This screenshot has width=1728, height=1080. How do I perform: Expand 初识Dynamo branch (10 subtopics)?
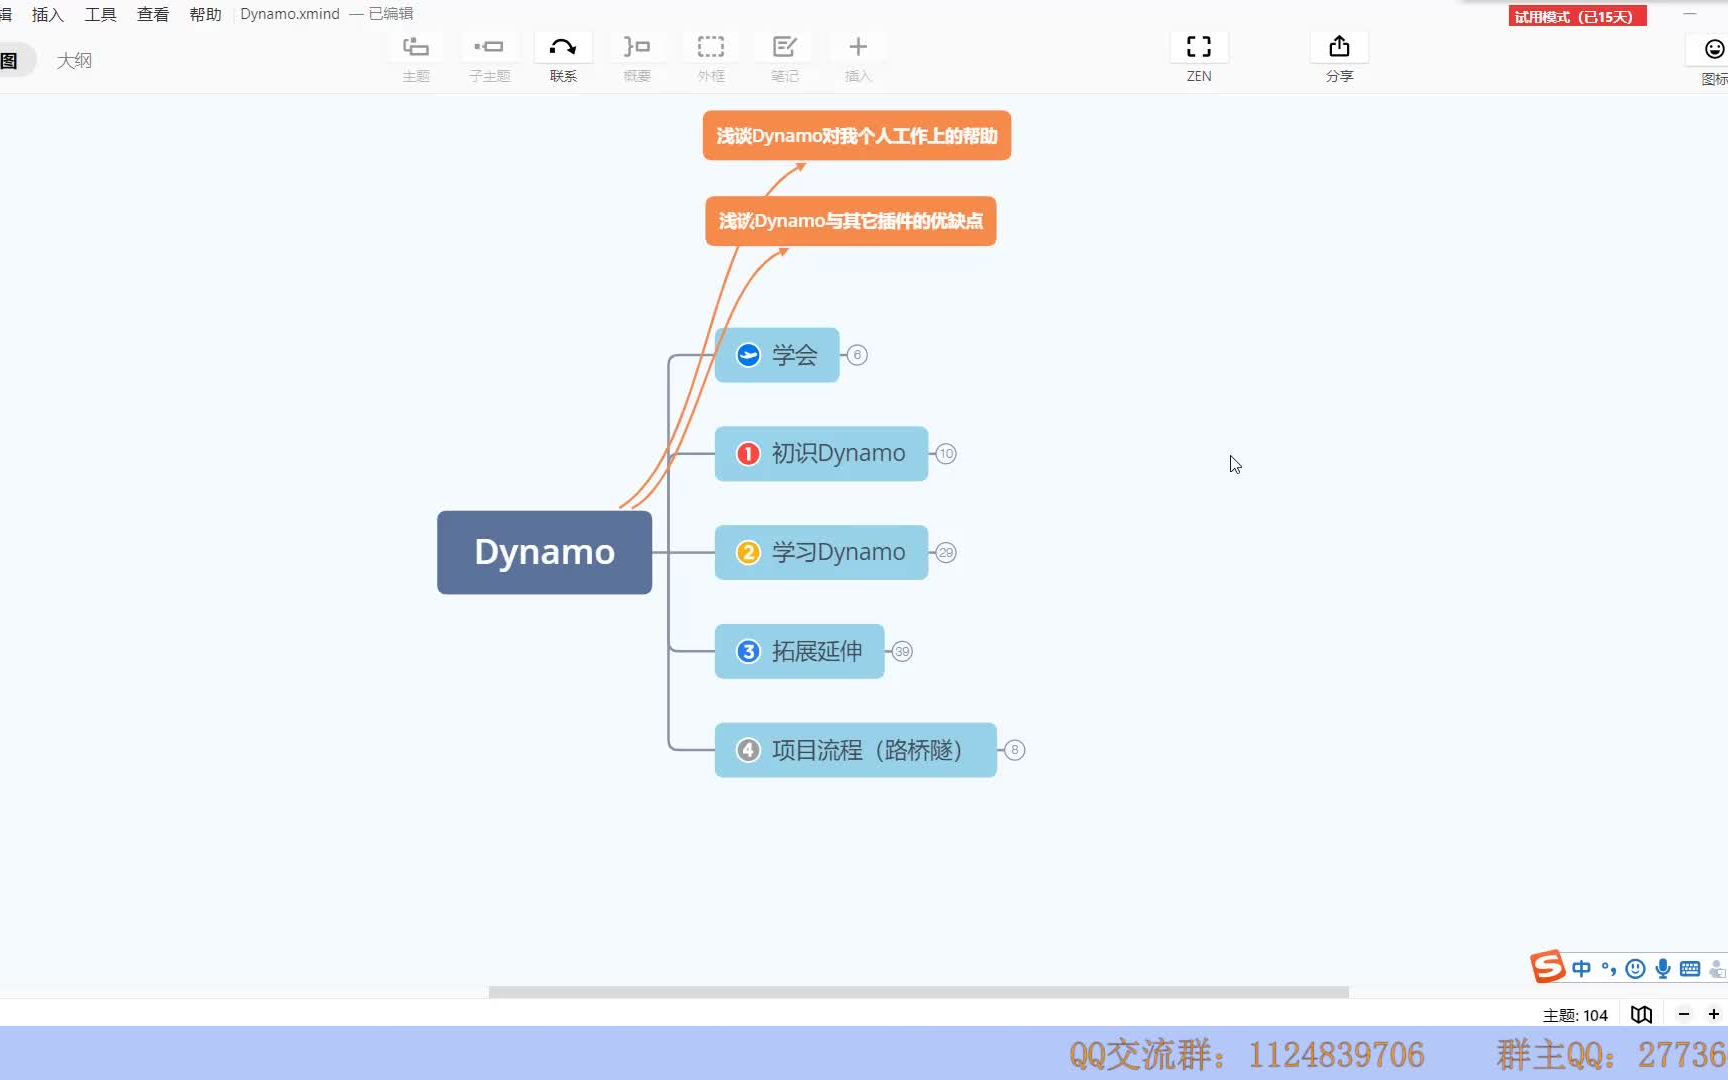pos(946,454)
